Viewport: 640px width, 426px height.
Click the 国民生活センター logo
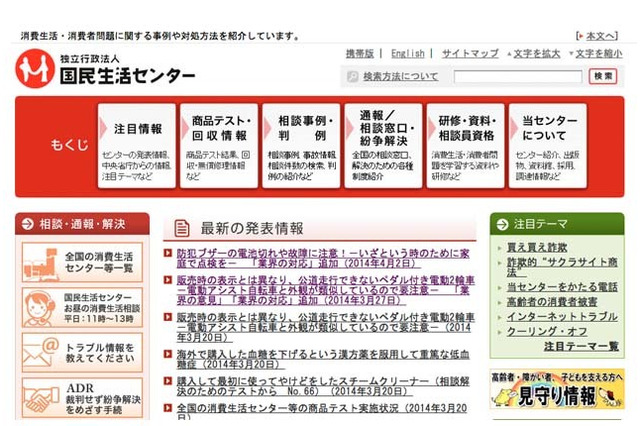(105, 69)
